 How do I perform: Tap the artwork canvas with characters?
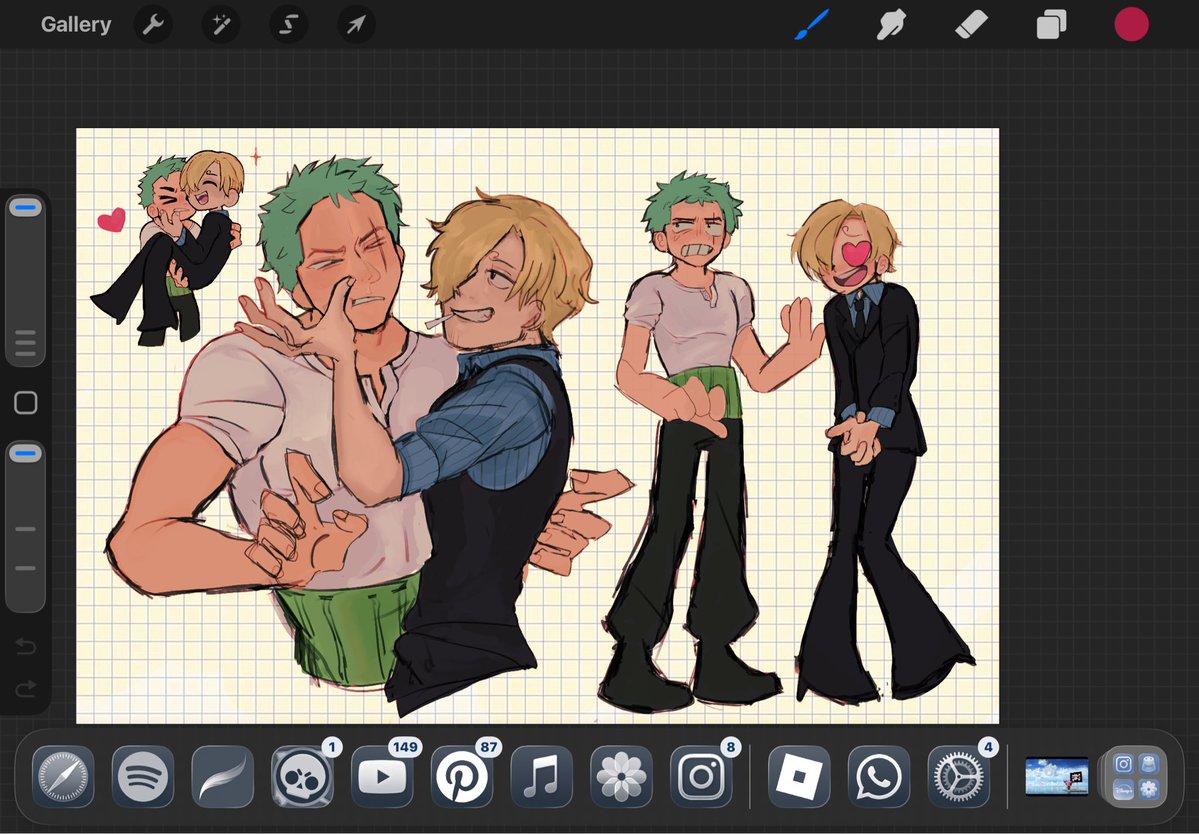click(x=538, y=426)
